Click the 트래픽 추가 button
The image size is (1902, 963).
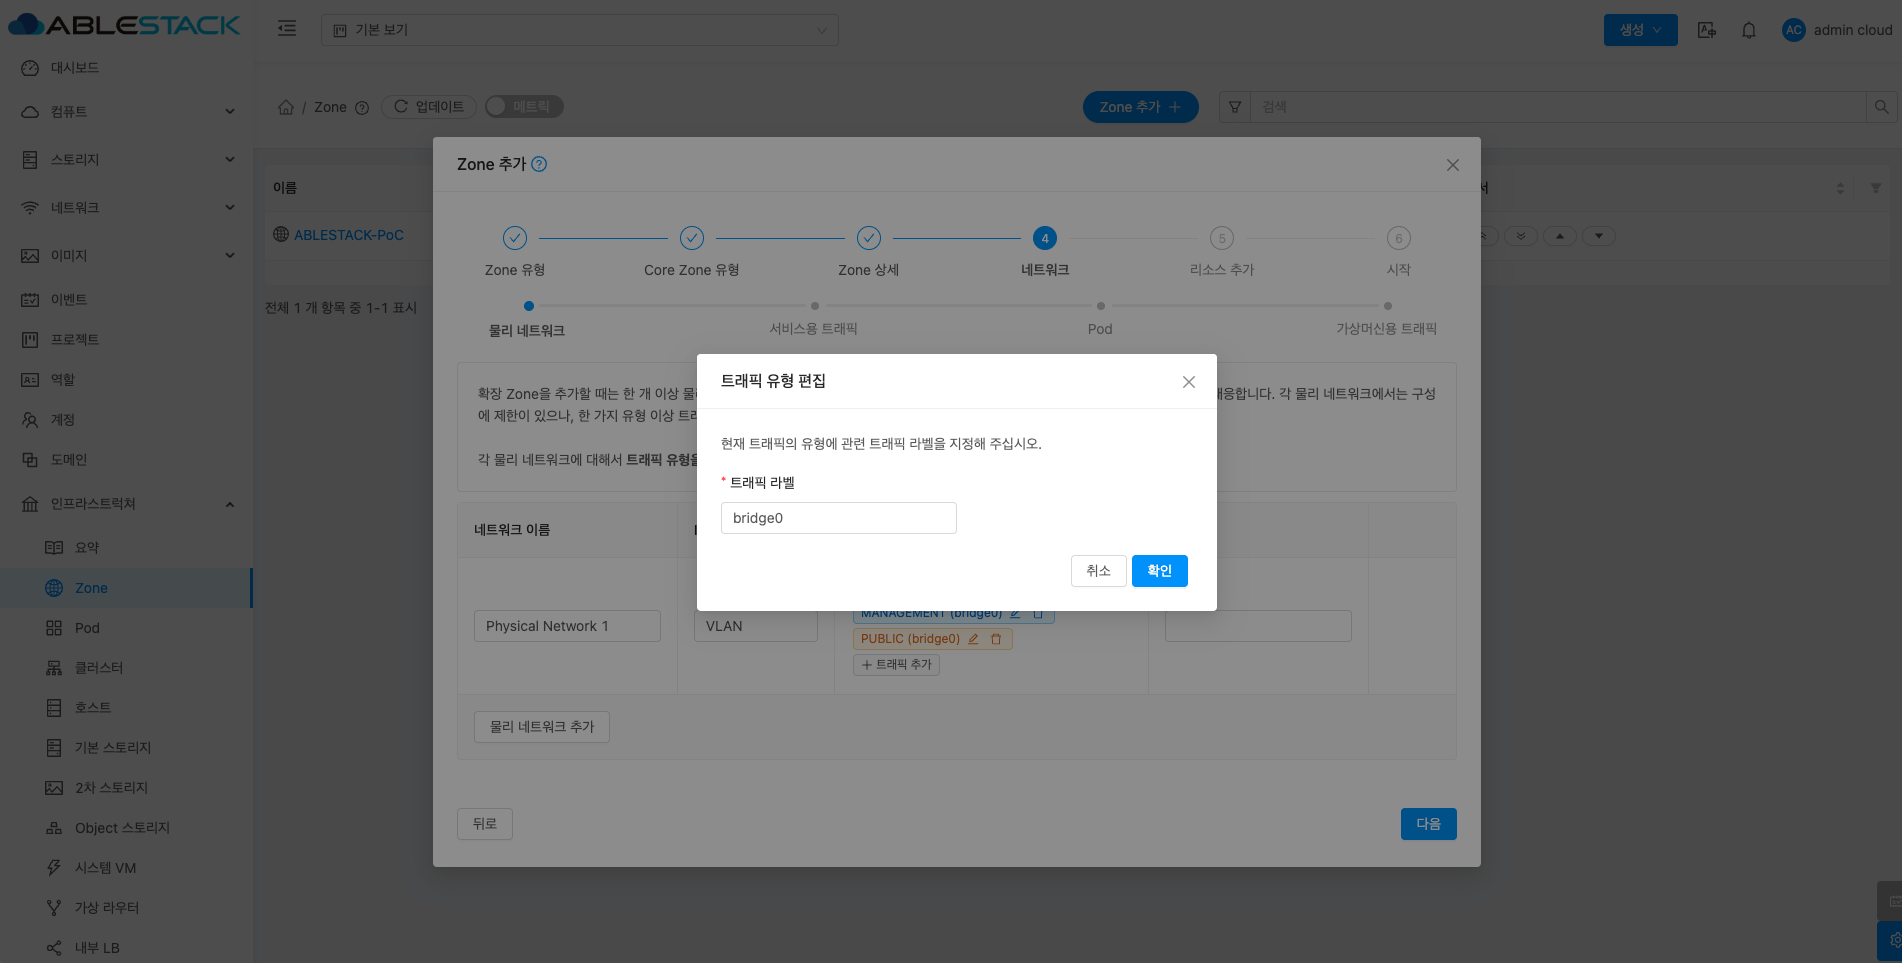tap(897, 665)
